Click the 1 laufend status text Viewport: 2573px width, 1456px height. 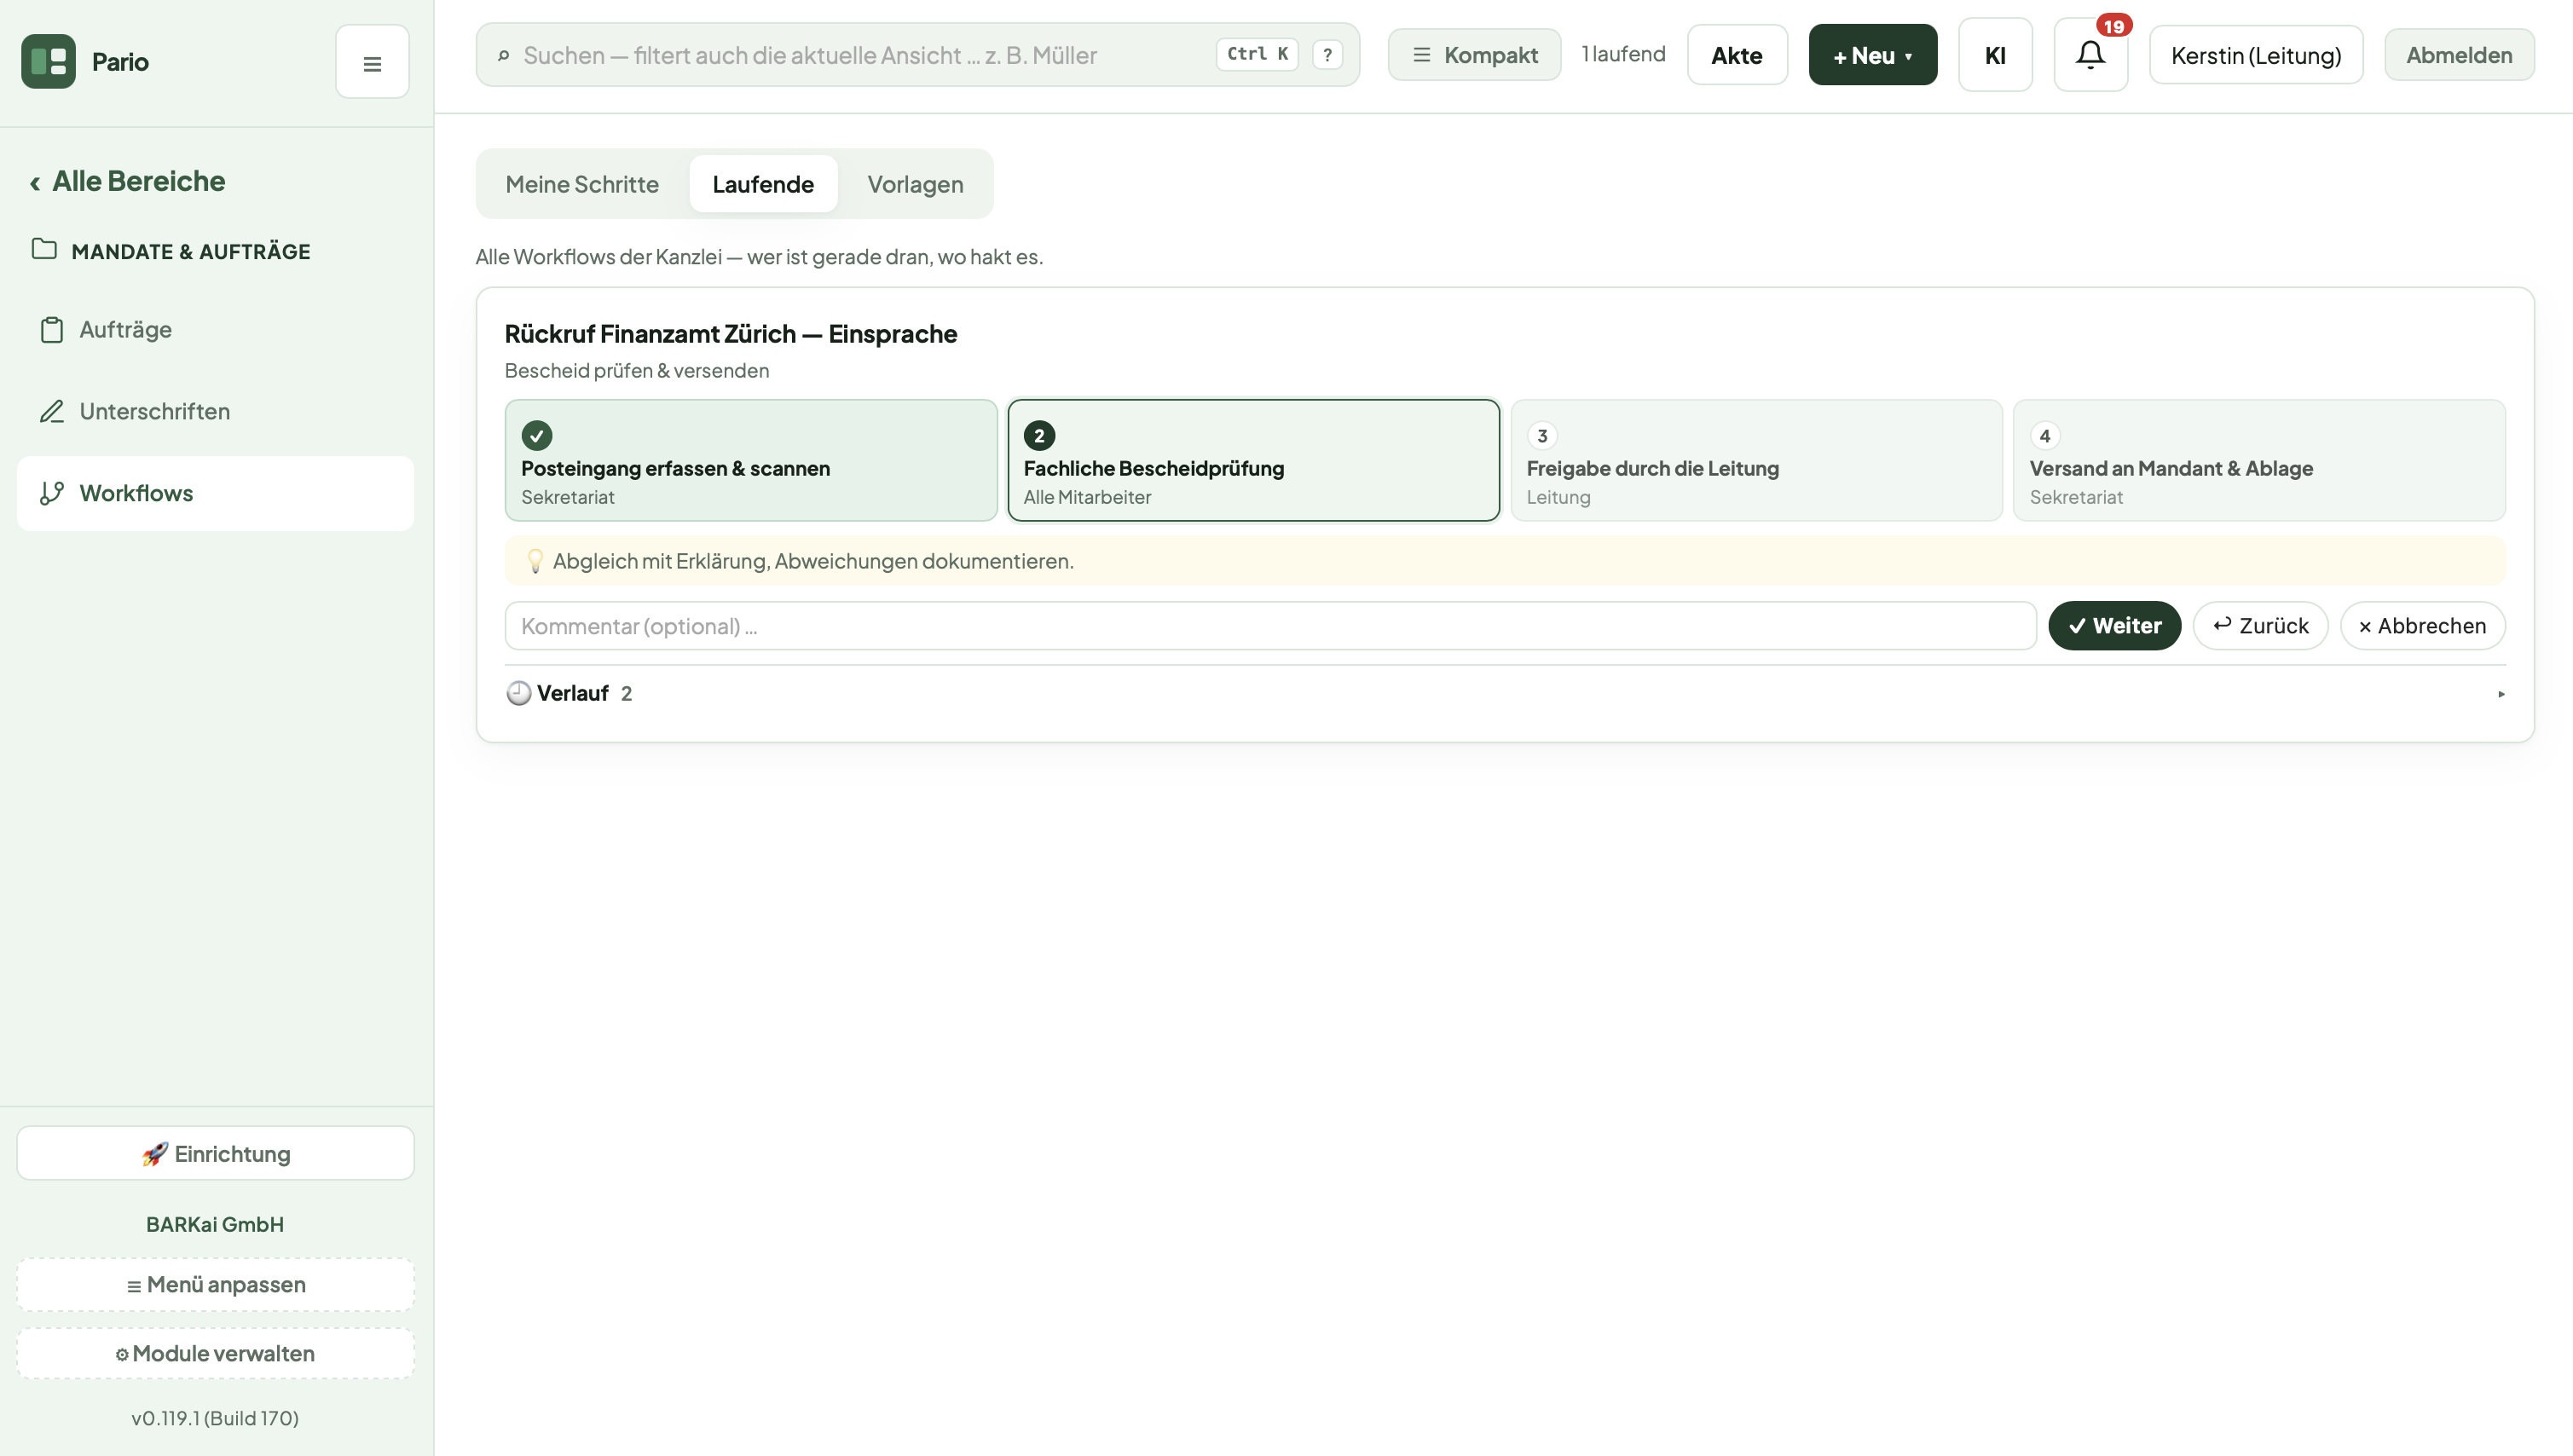(x=1623, y=54)
